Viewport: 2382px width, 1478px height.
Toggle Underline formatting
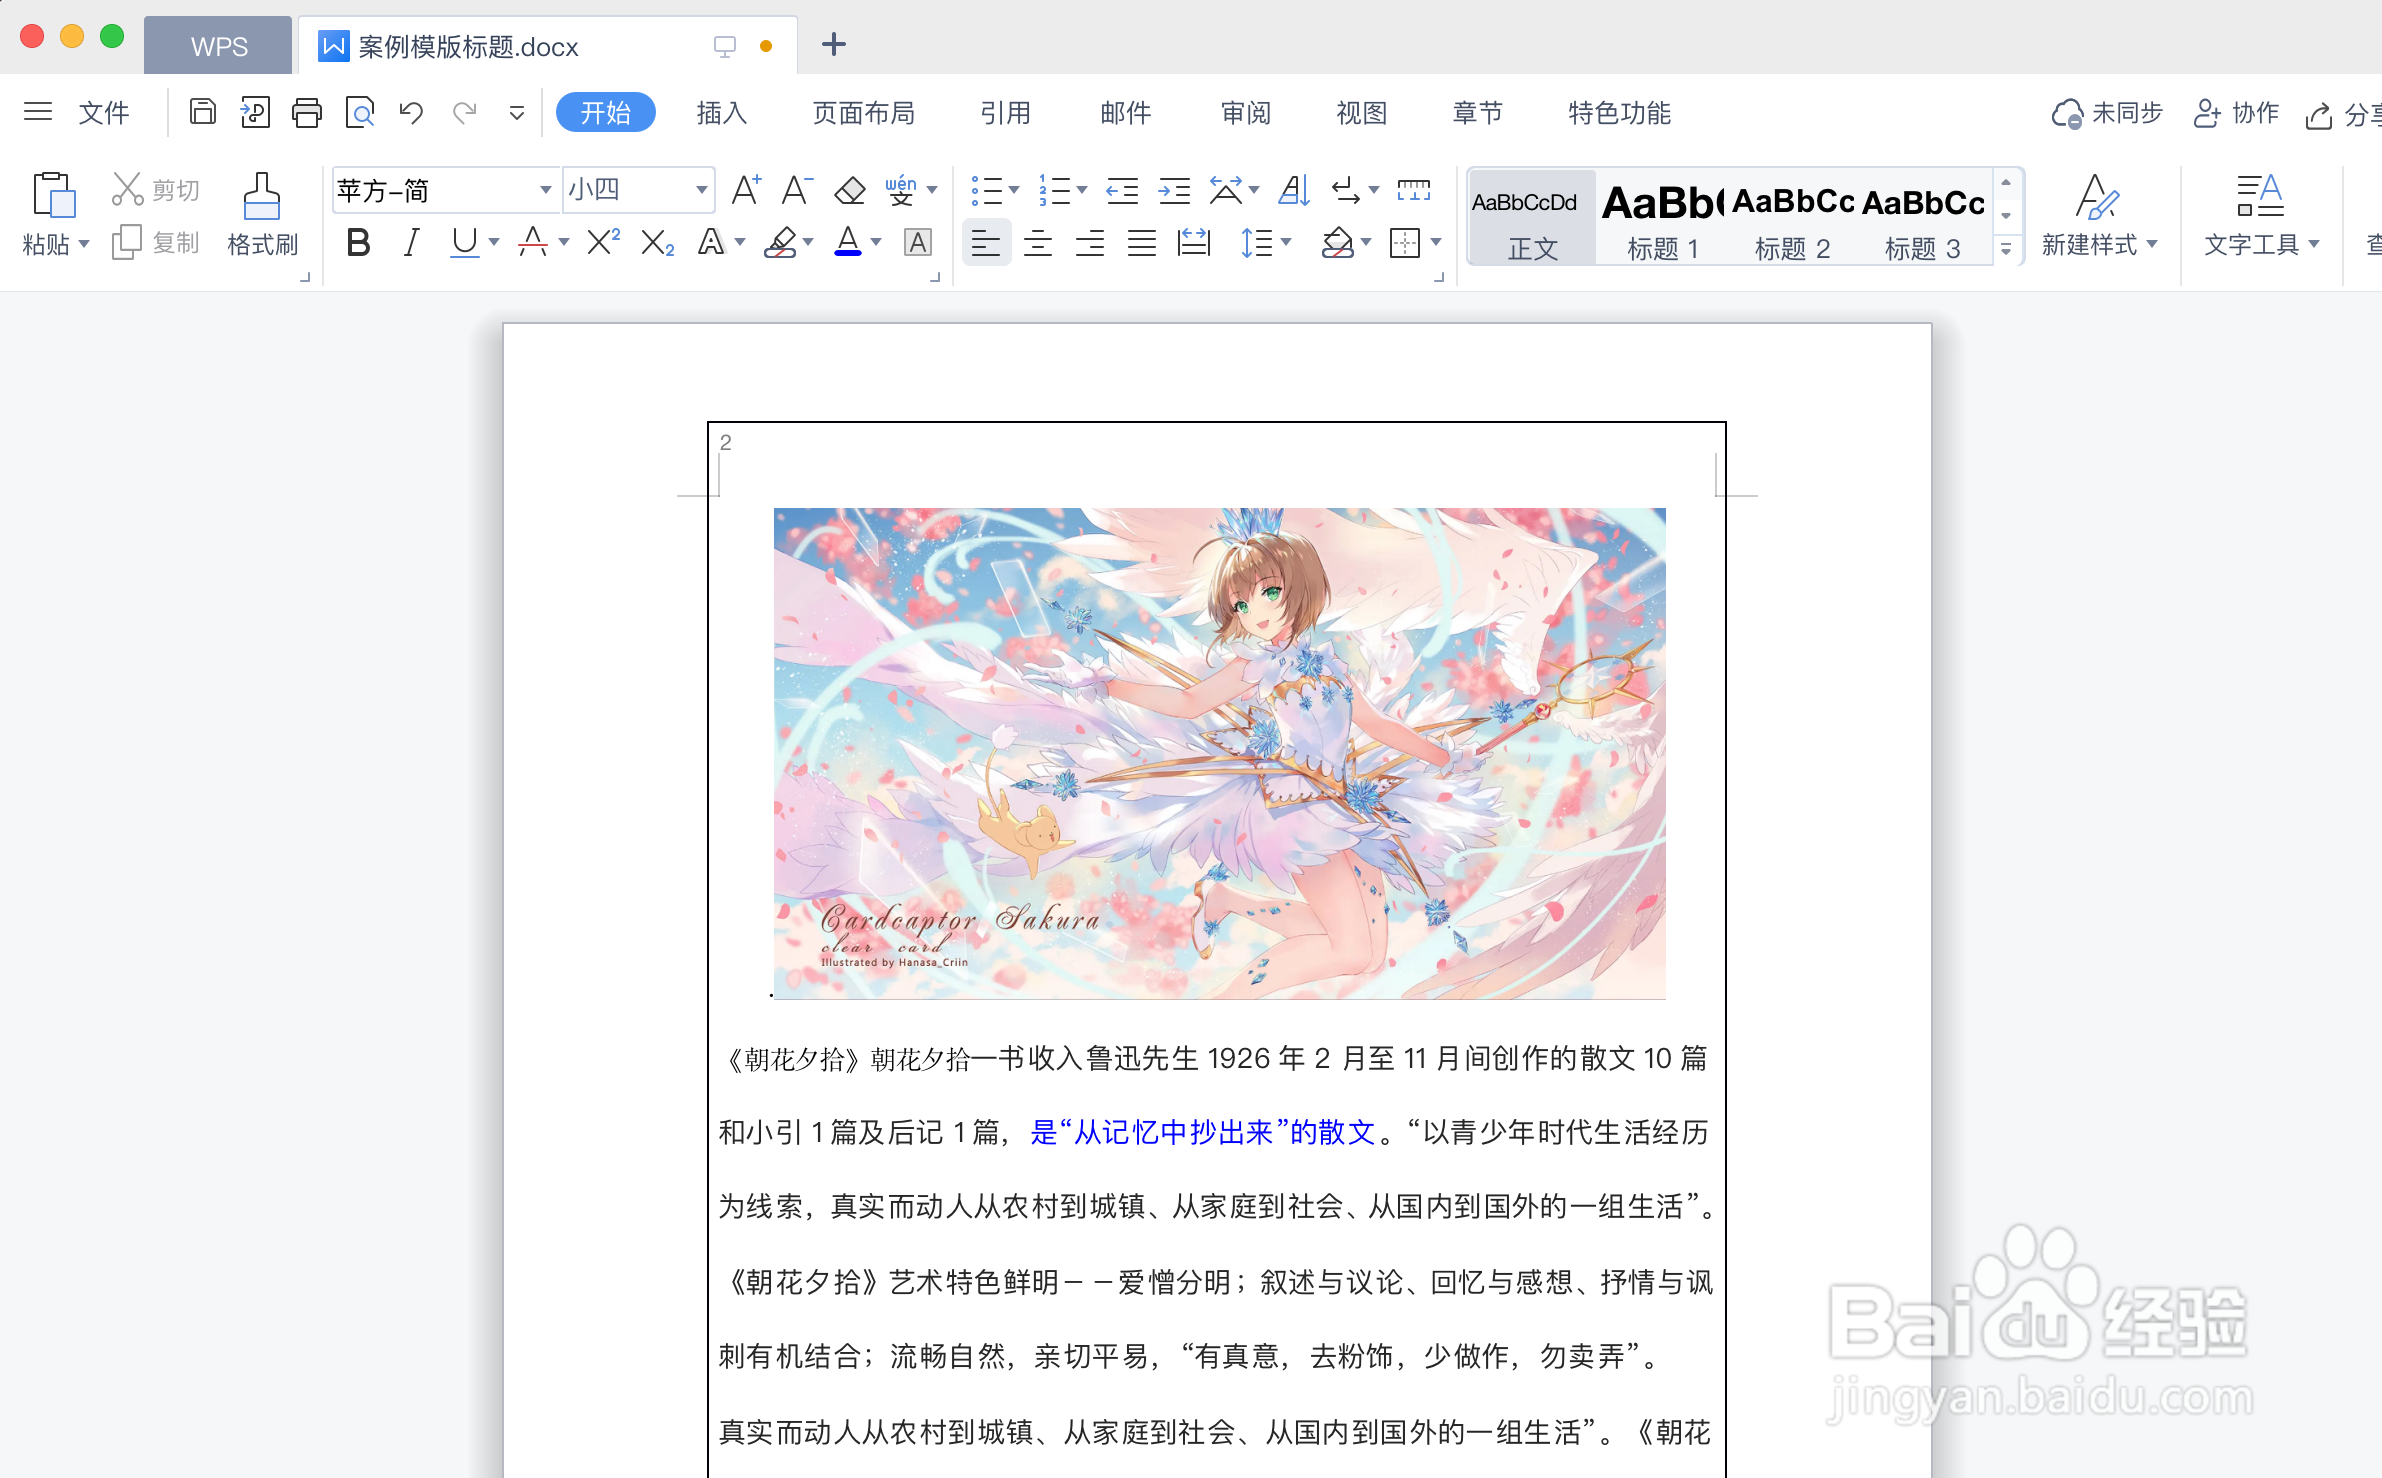point(464,242)
